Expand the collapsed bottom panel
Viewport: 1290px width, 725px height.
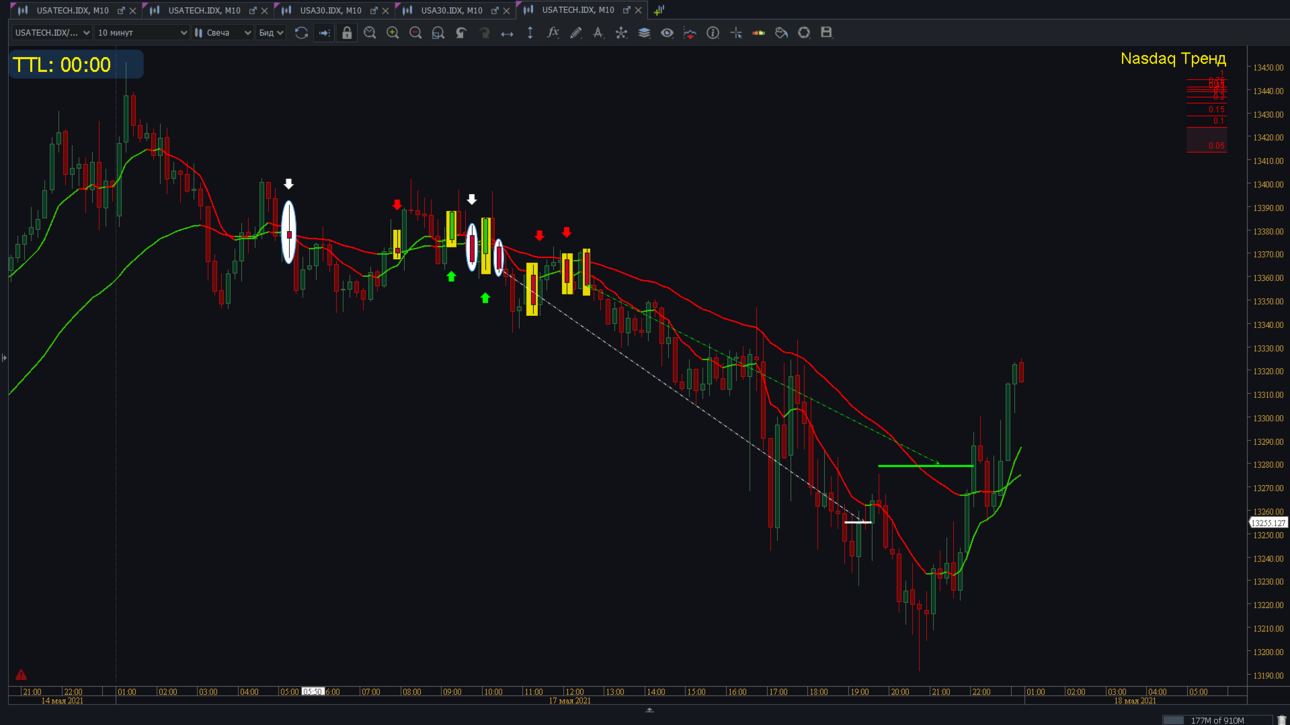coord(649,710)
